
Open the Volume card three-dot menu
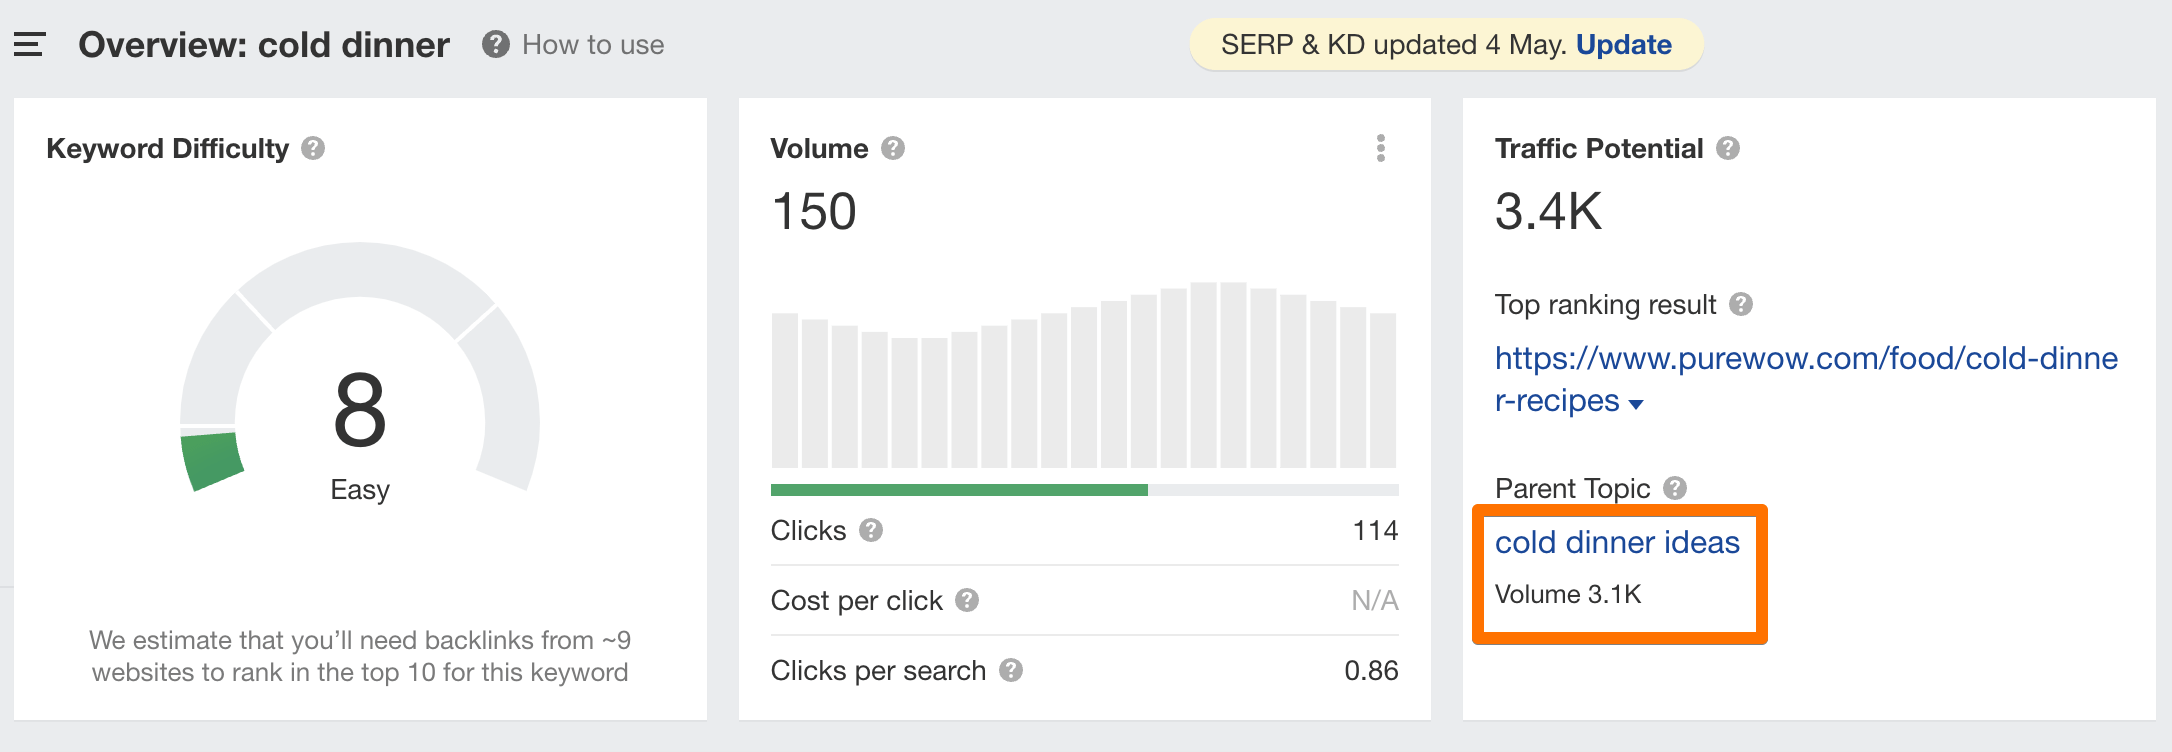pos(1380,148)
